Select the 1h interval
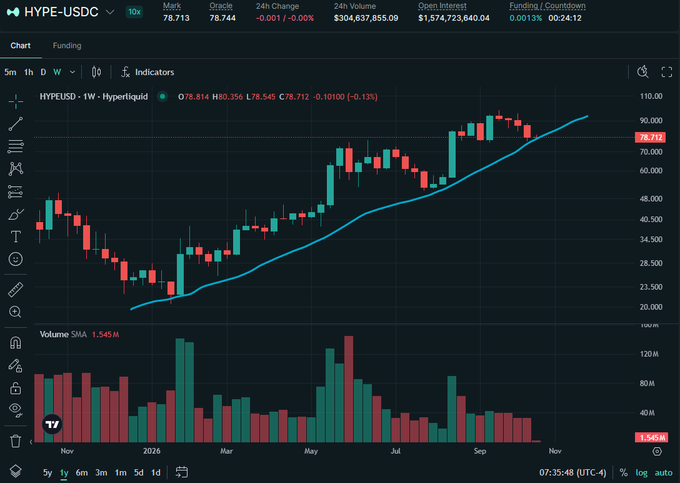This screenshot has width=680, height=483. point(29,72)
